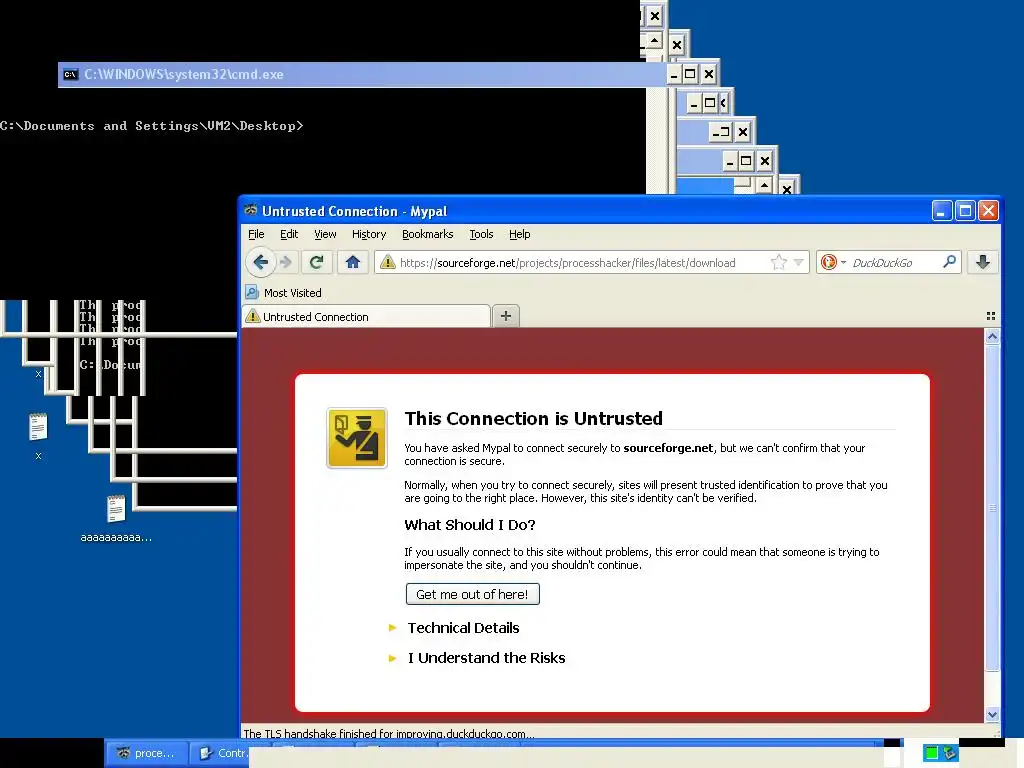Open a new tab with plus button
Image resolution: width=1024 pixels, height=768 pixels.
click(505, 316)
